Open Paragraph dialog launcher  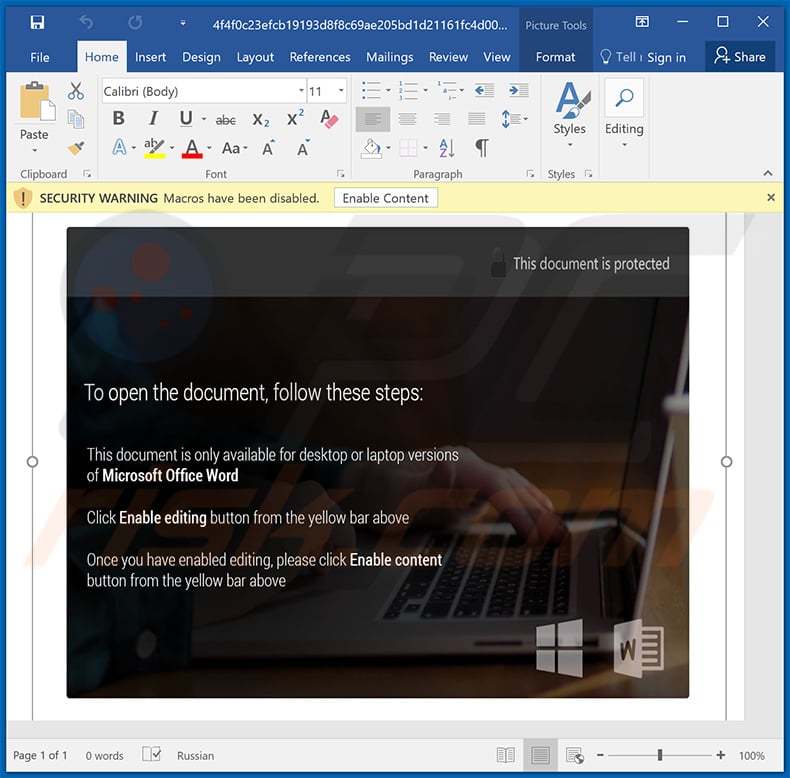[x=530, y=174]
